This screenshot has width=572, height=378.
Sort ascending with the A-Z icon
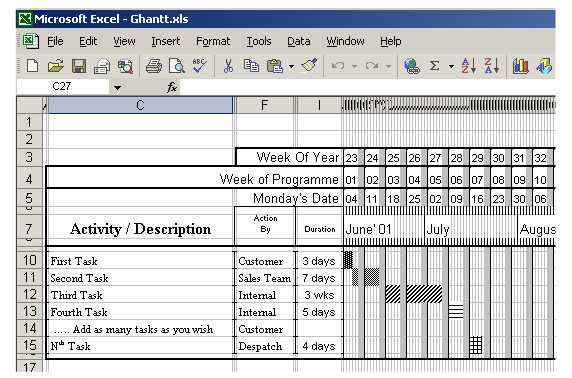pyautogui.click(x=468, y=66)
